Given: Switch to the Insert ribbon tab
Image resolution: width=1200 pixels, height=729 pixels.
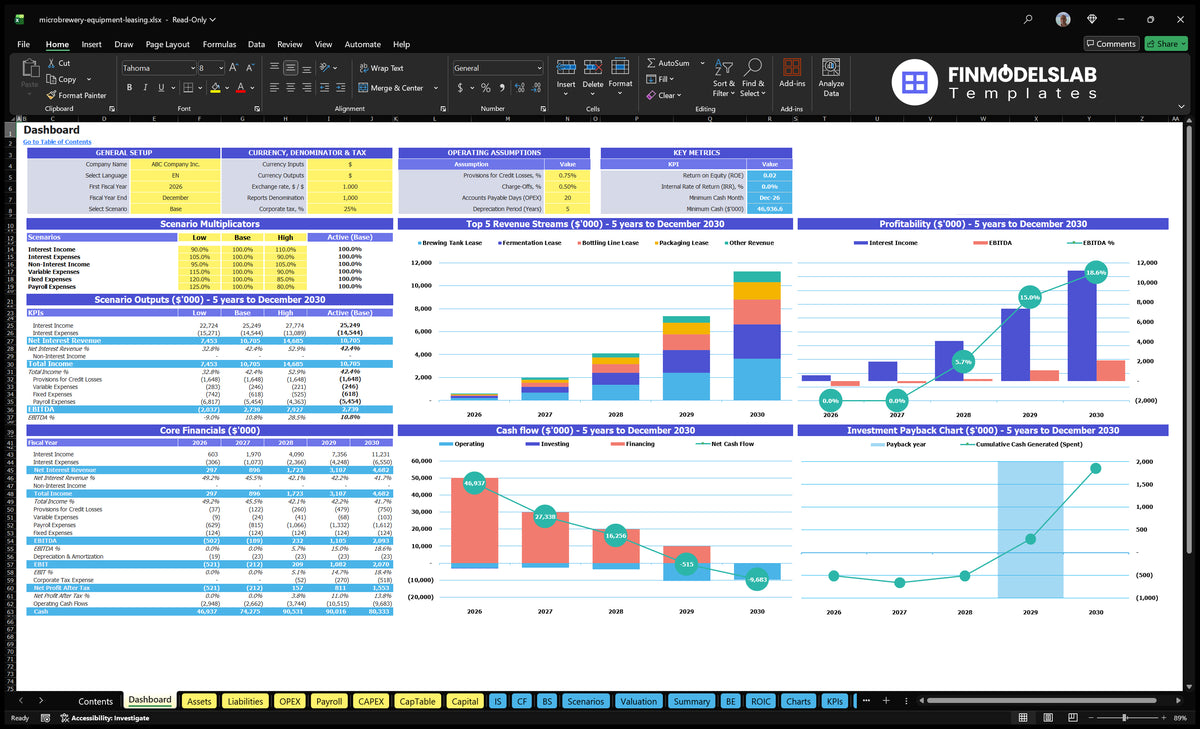Looking at the screenshot, I should 91,44.
